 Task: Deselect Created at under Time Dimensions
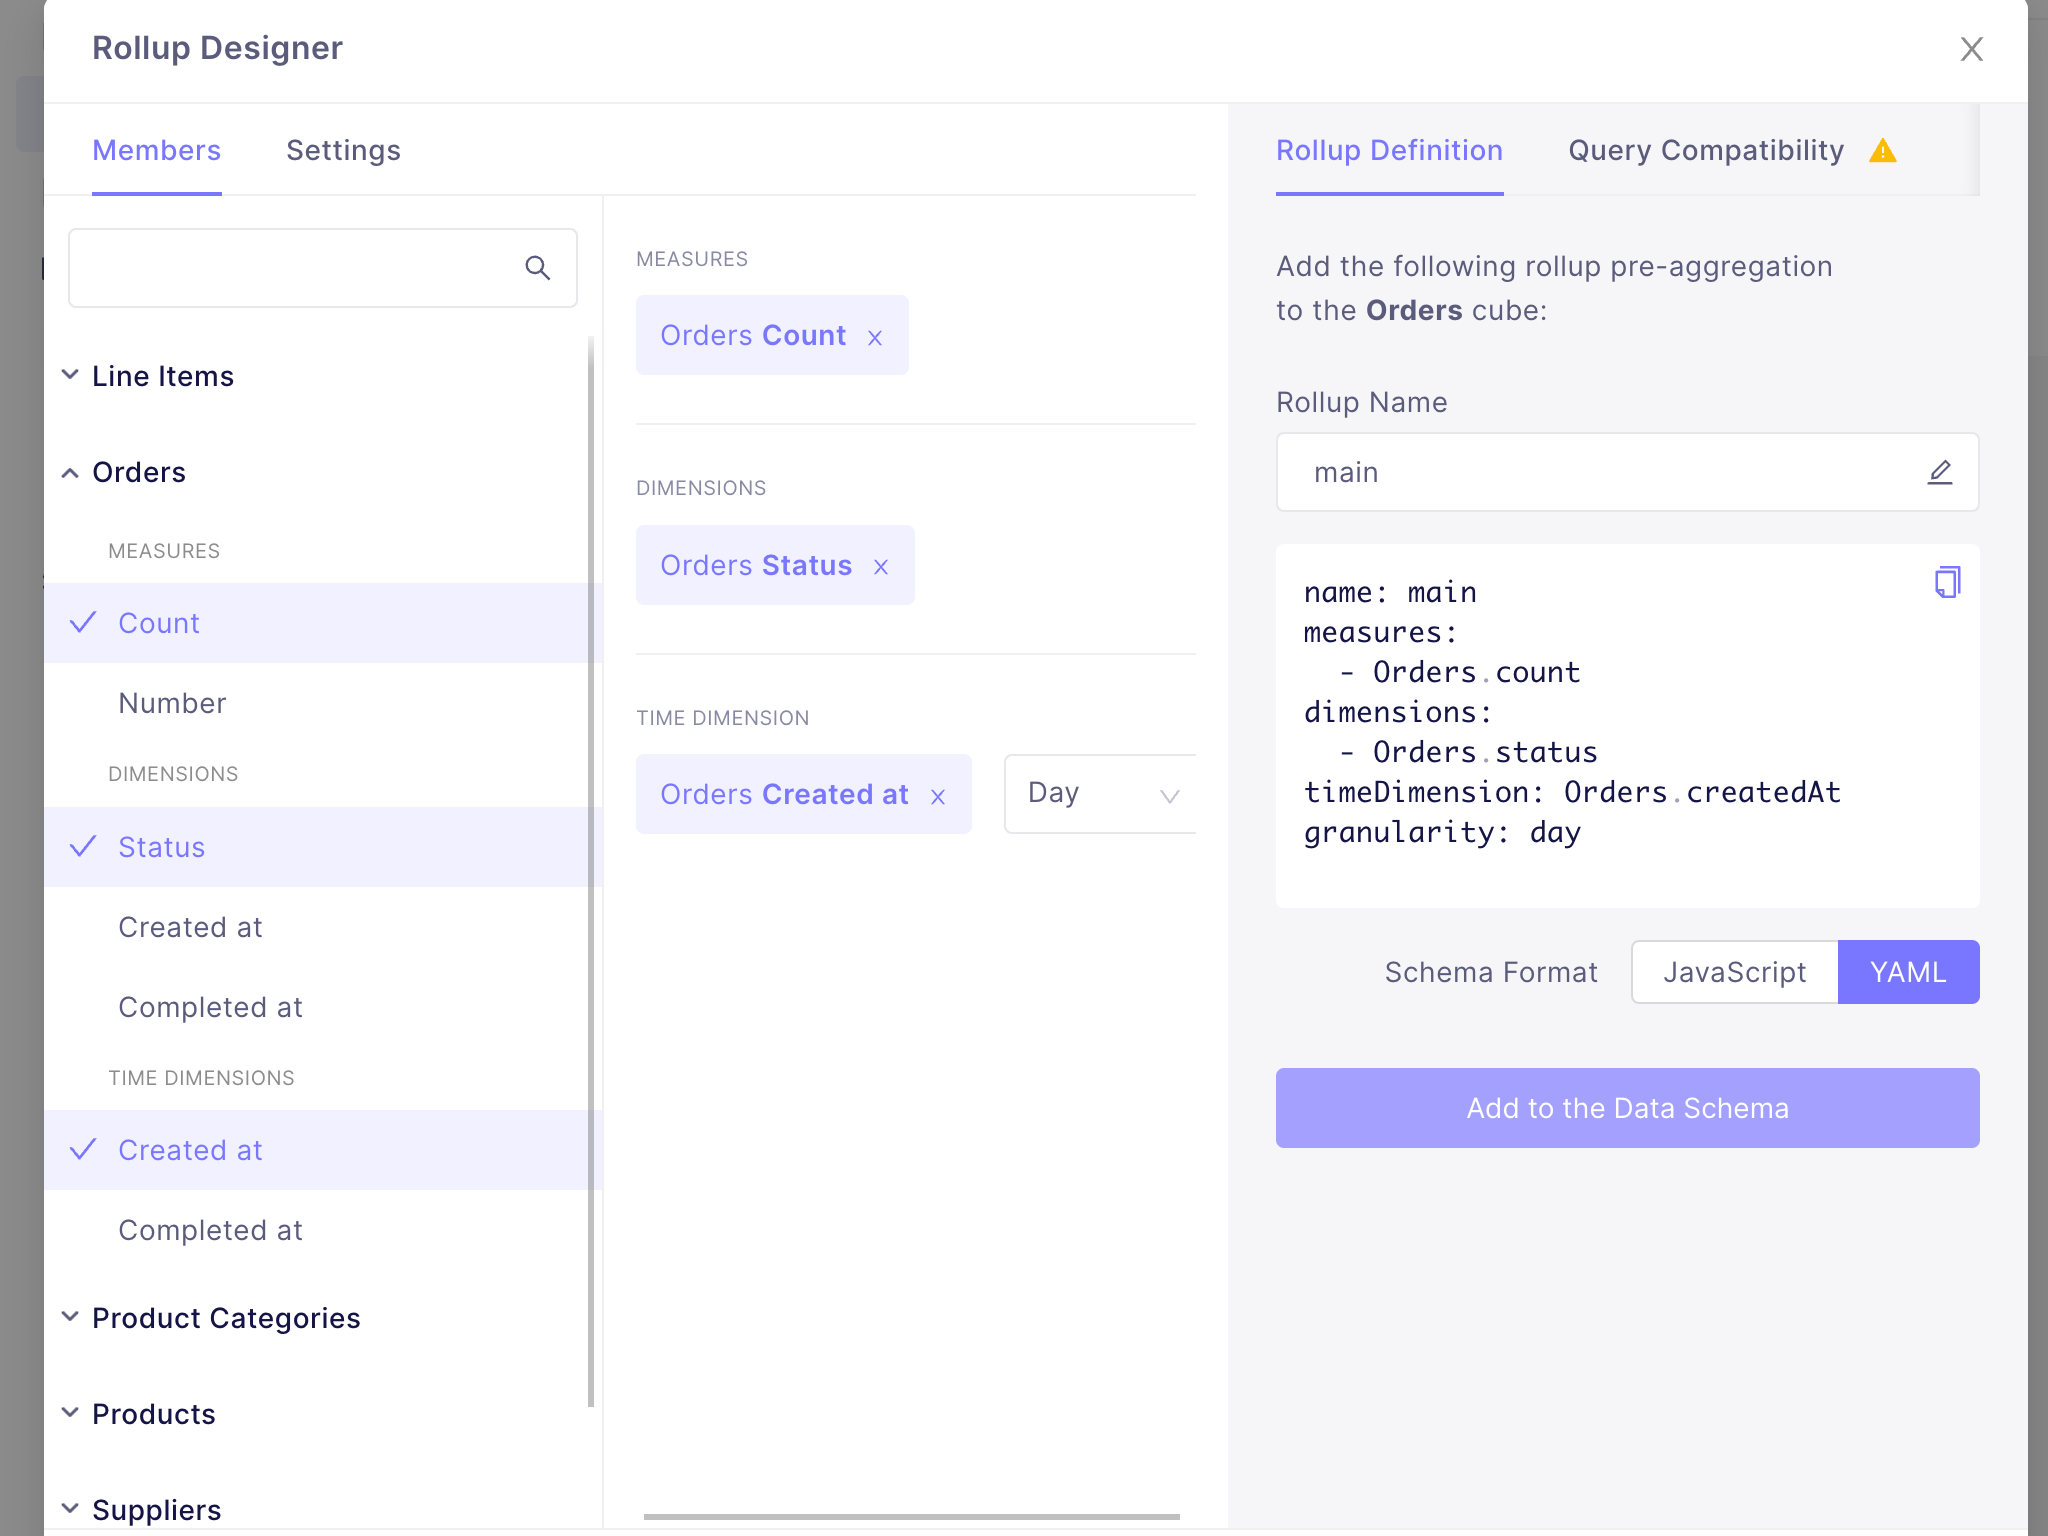tap(322, 1150)
